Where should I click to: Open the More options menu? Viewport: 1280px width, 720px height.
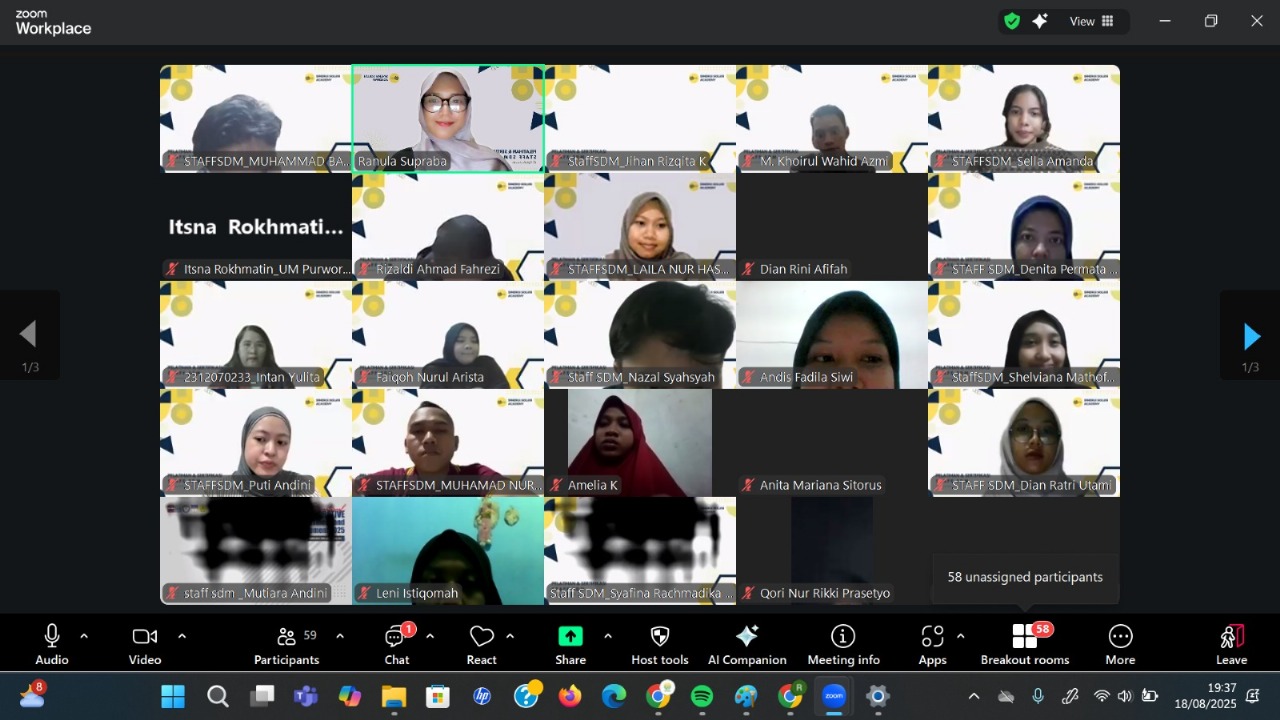(1120, 643)
